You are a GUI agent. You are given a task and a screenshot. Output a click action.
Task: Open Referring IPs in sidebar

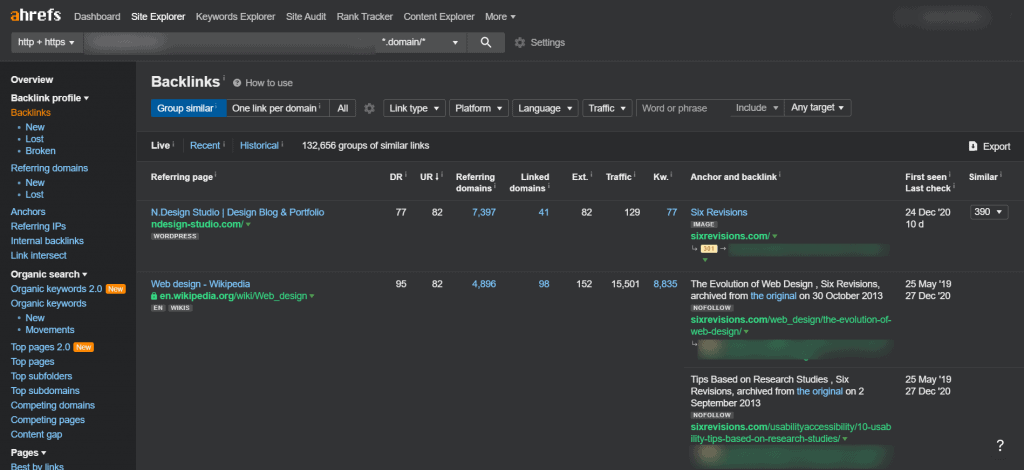click(39, 227)
